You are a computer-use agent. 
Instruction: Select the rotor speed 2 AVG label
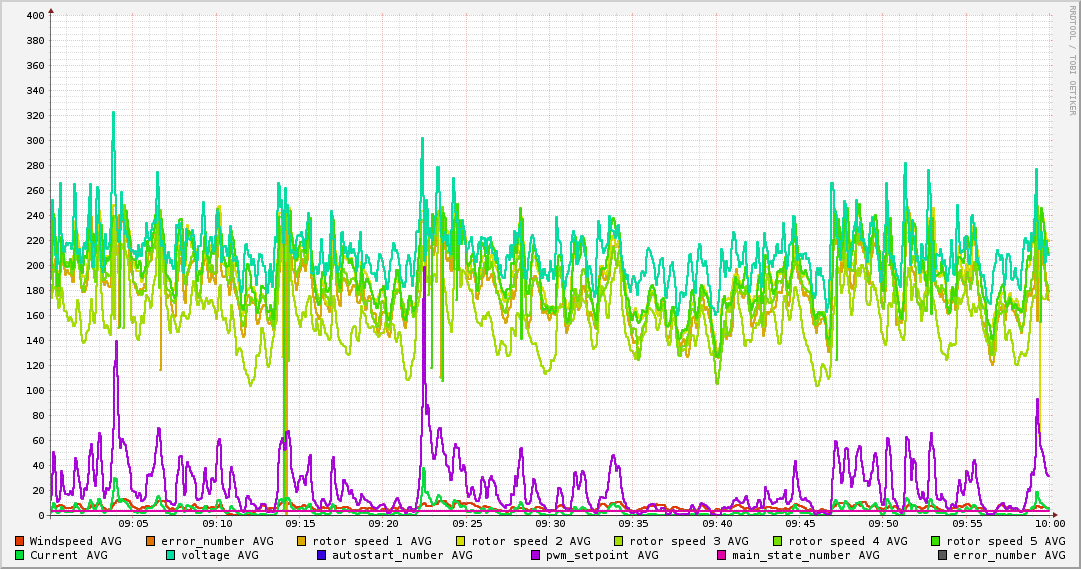pos(531,541)
